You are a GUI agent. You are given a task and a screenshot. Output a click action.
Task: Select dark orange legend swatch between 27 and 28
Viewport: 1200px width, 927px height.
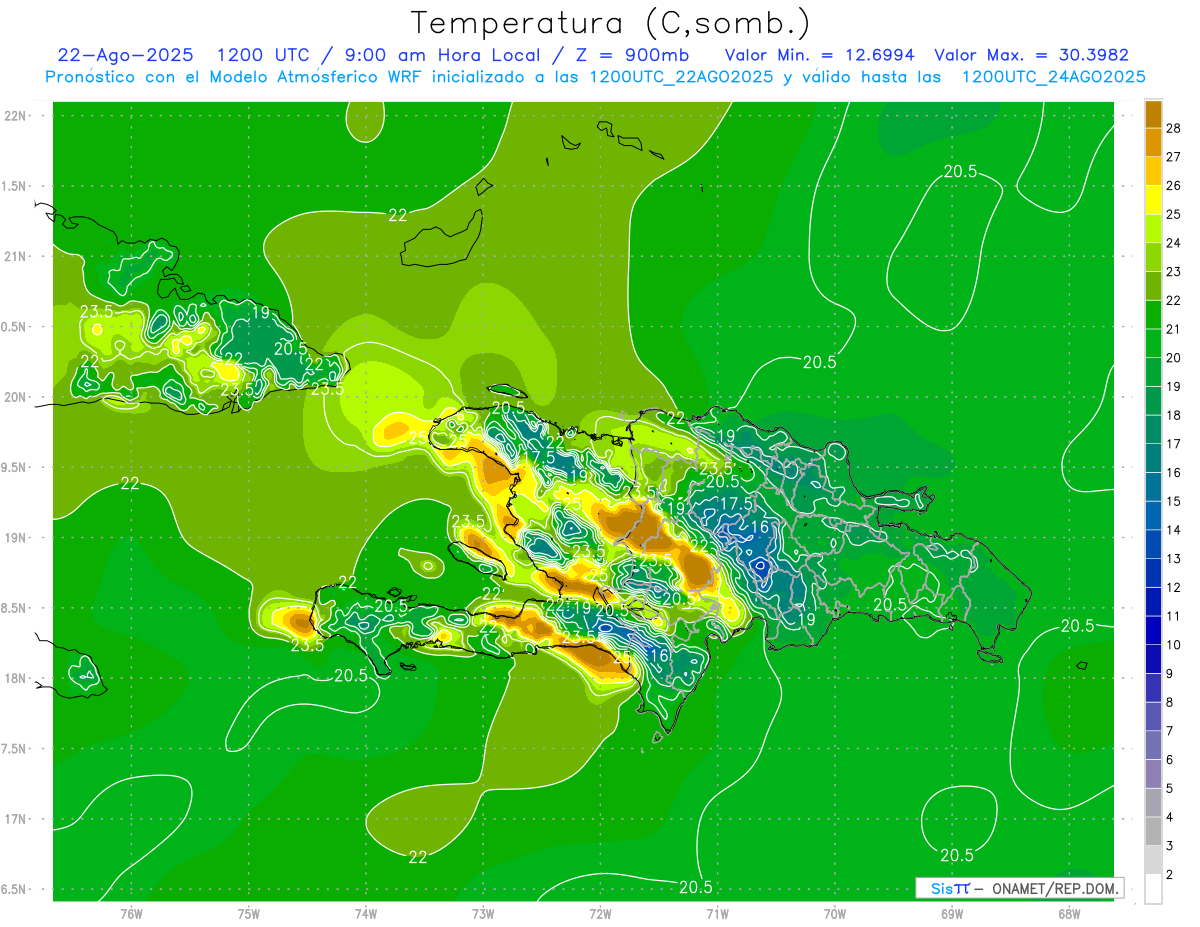(1153, 143)
